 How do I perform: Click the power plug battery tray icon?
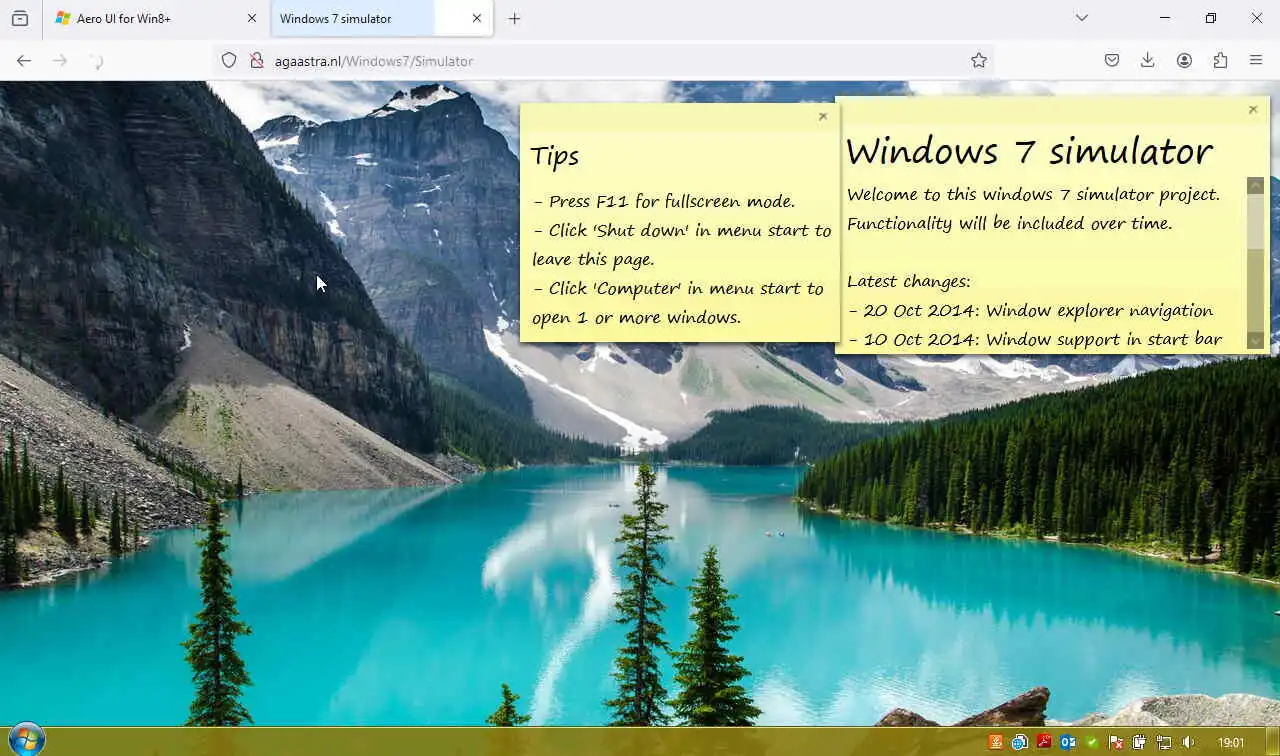coord(1140,742)
